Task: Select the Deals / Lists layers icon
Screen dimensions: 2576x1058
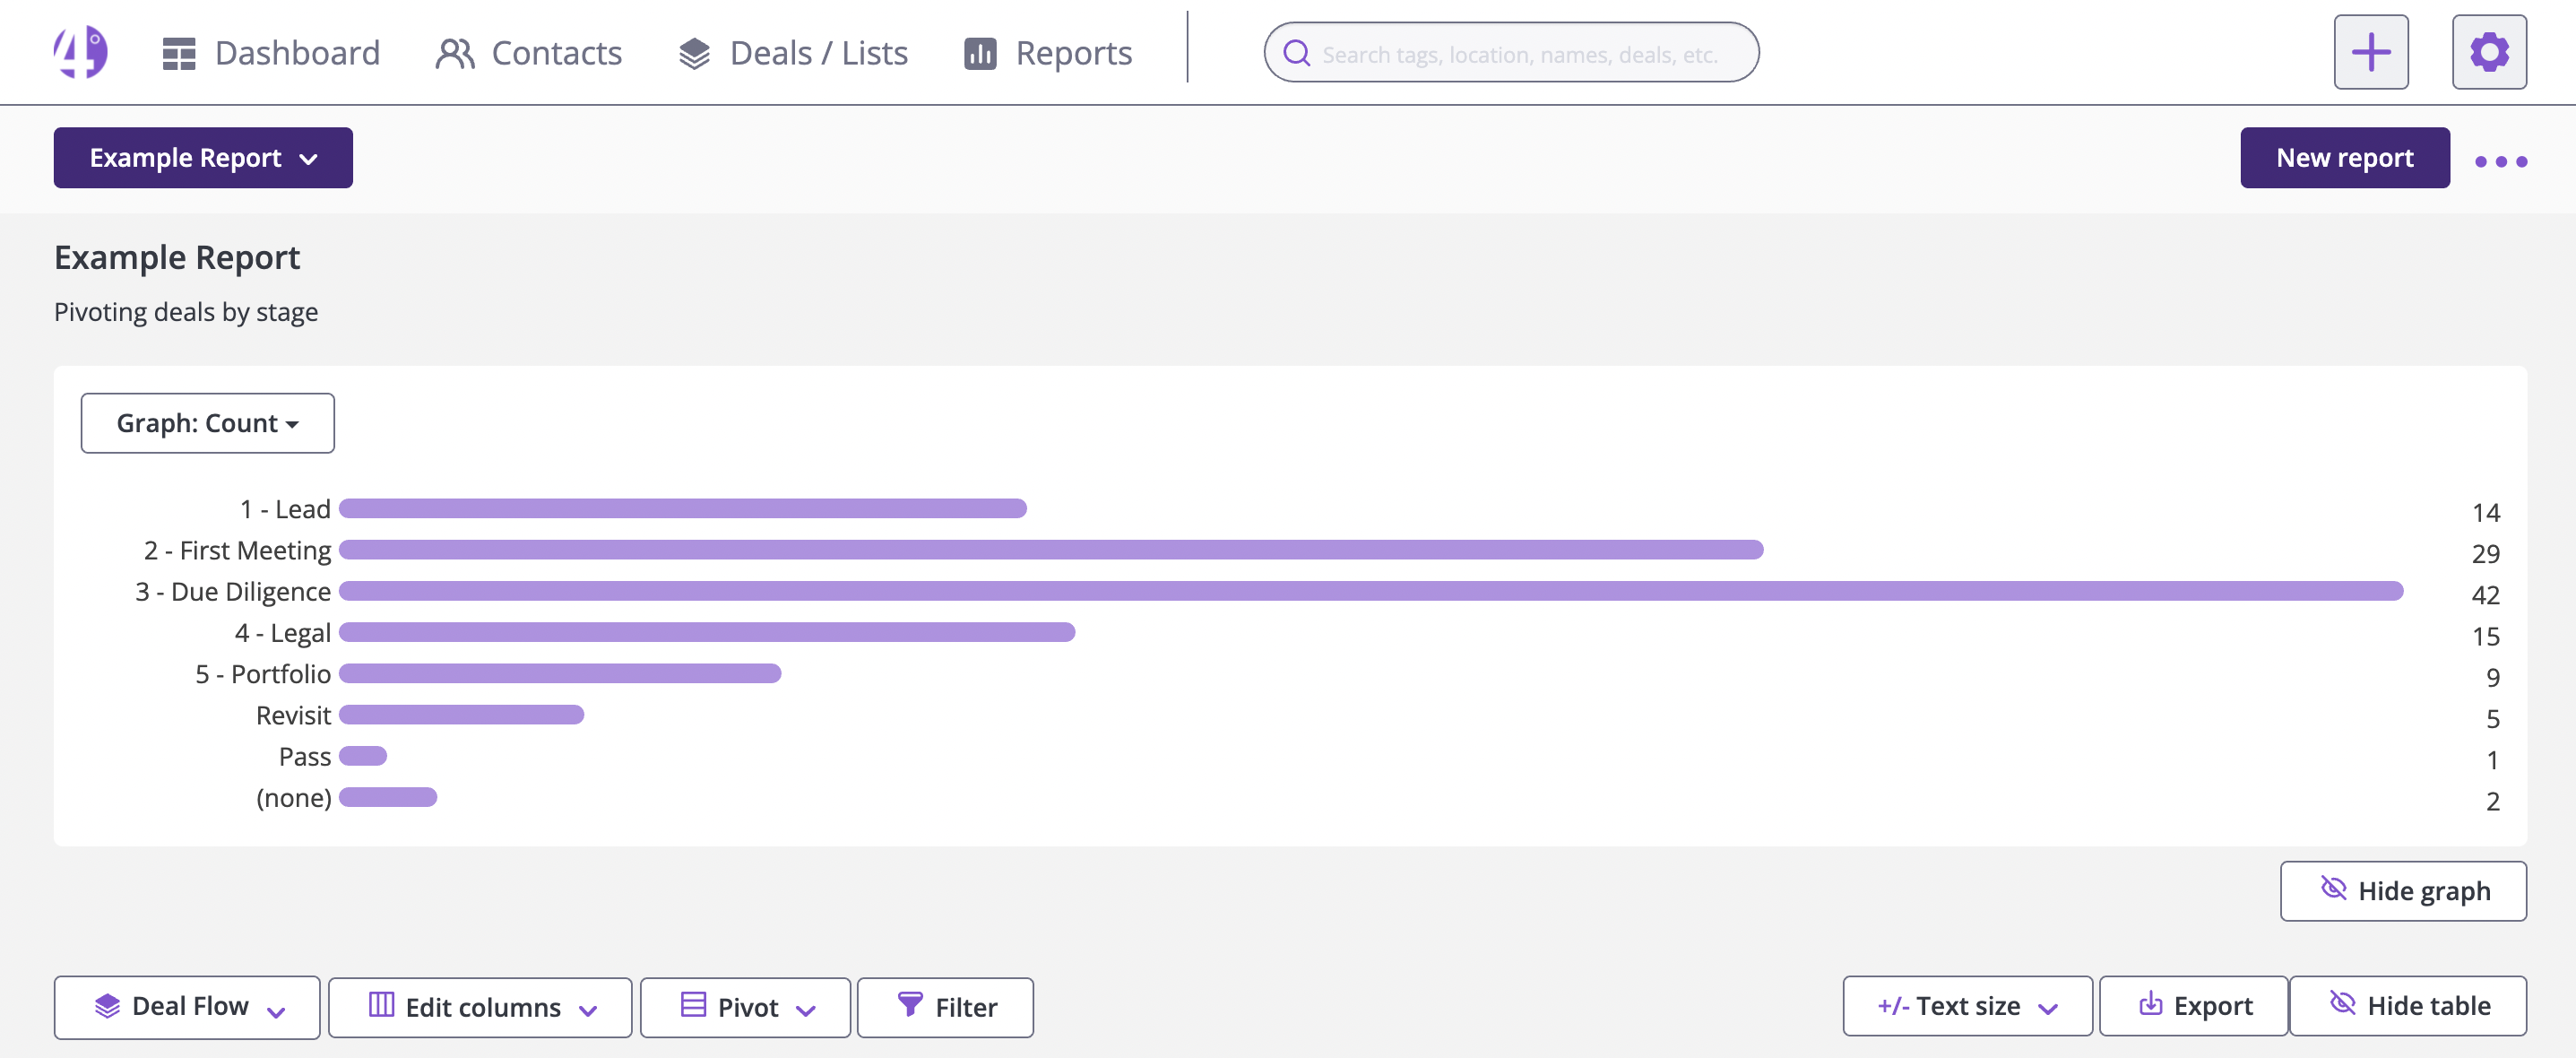Action: point(693,52)
